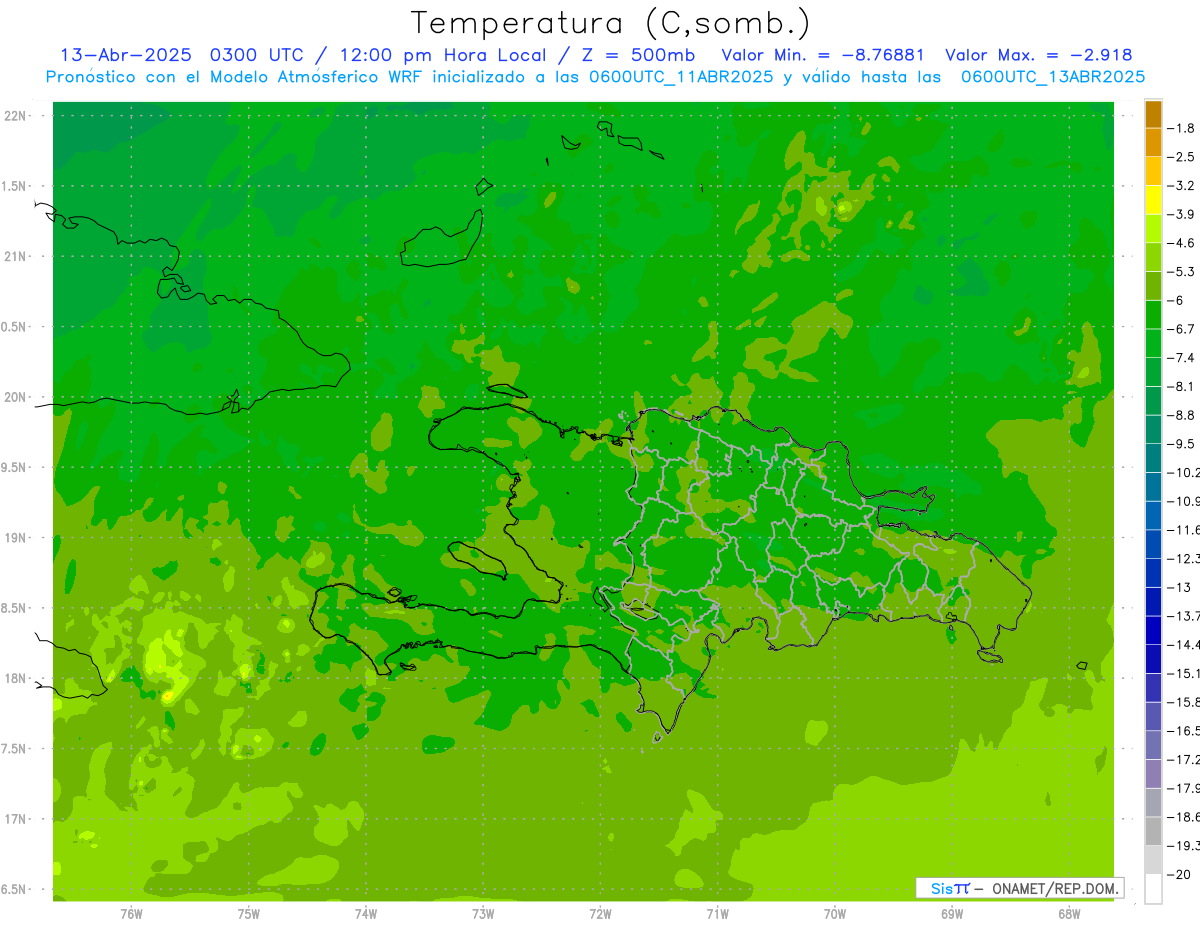The image size is (1200, 927).
Task: Click the "19N" latitude label
Action: (15, 537)
